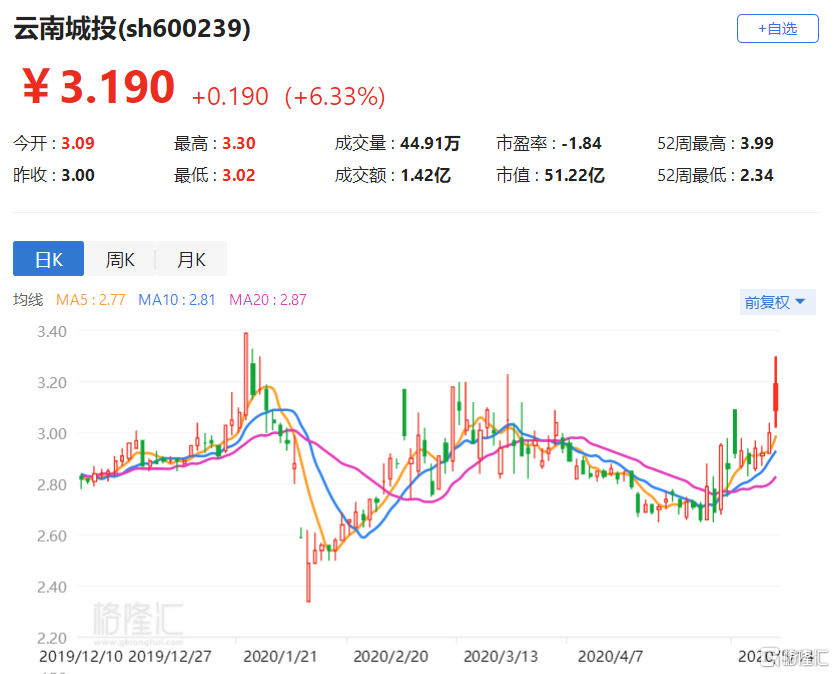Click the 2019/12/10 date axis label
Image resolution: width=835 pixels, height=674 pixels.
click(x=81, y=656)
